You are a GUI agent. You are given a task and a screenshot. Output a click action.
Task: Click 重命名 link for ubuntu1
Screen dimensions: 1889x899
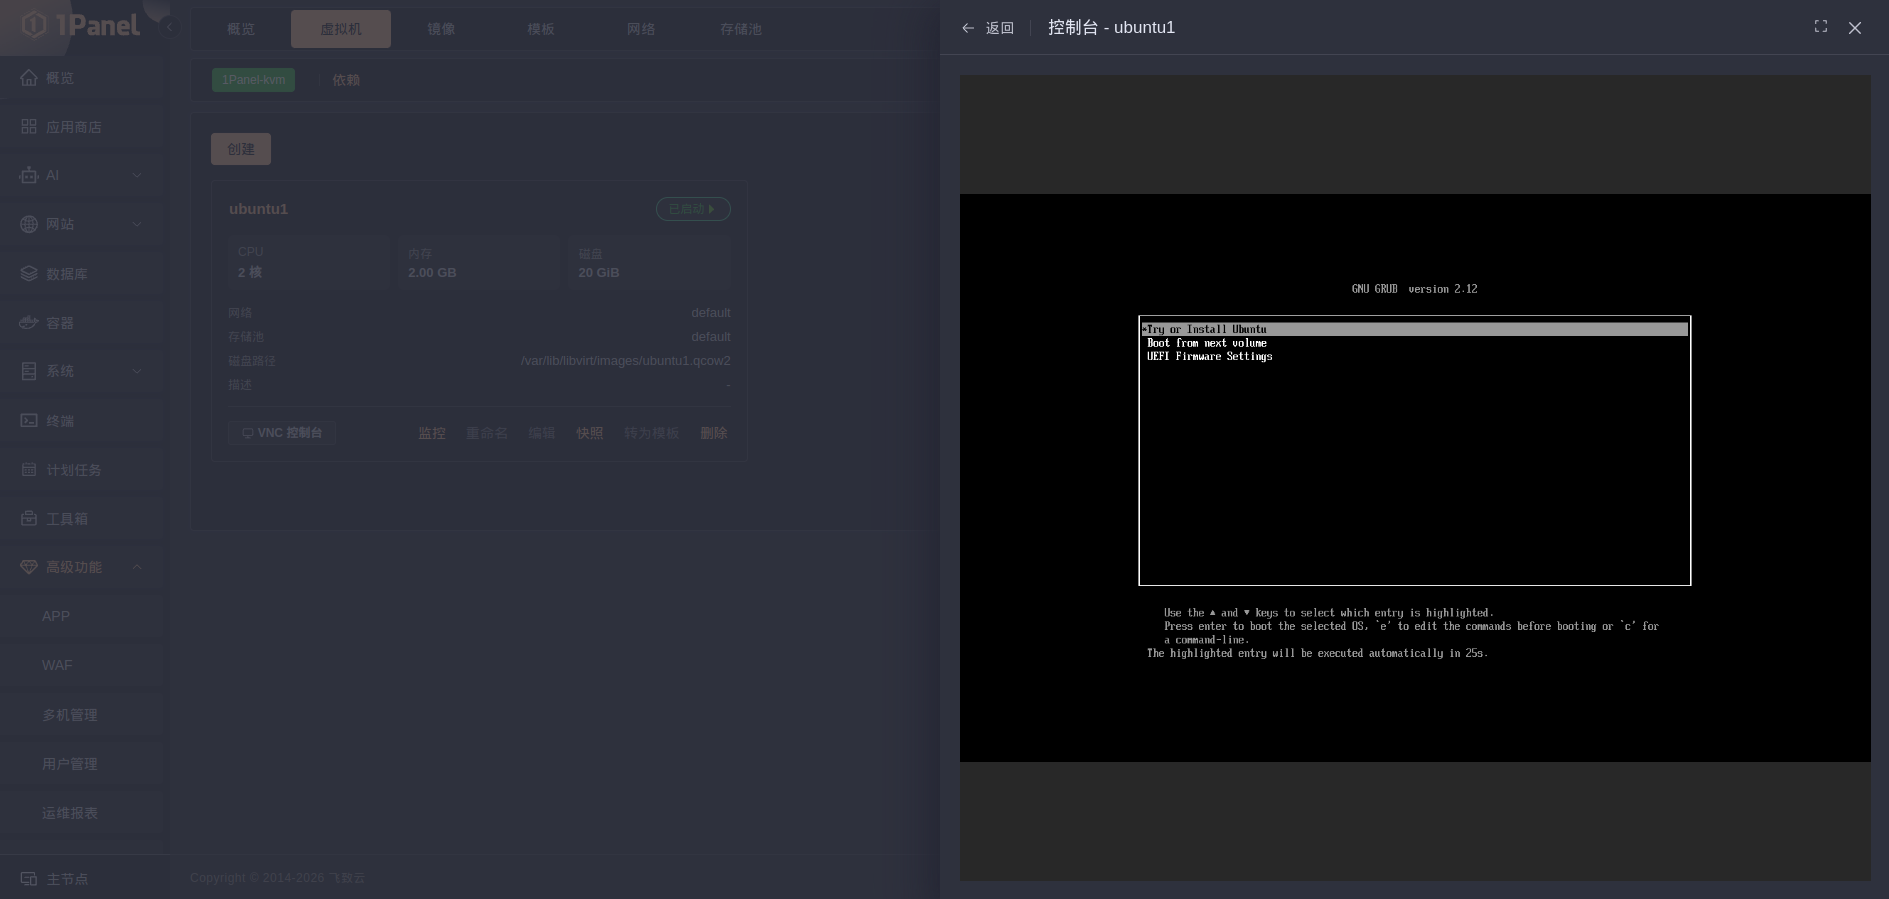point(487,433)
